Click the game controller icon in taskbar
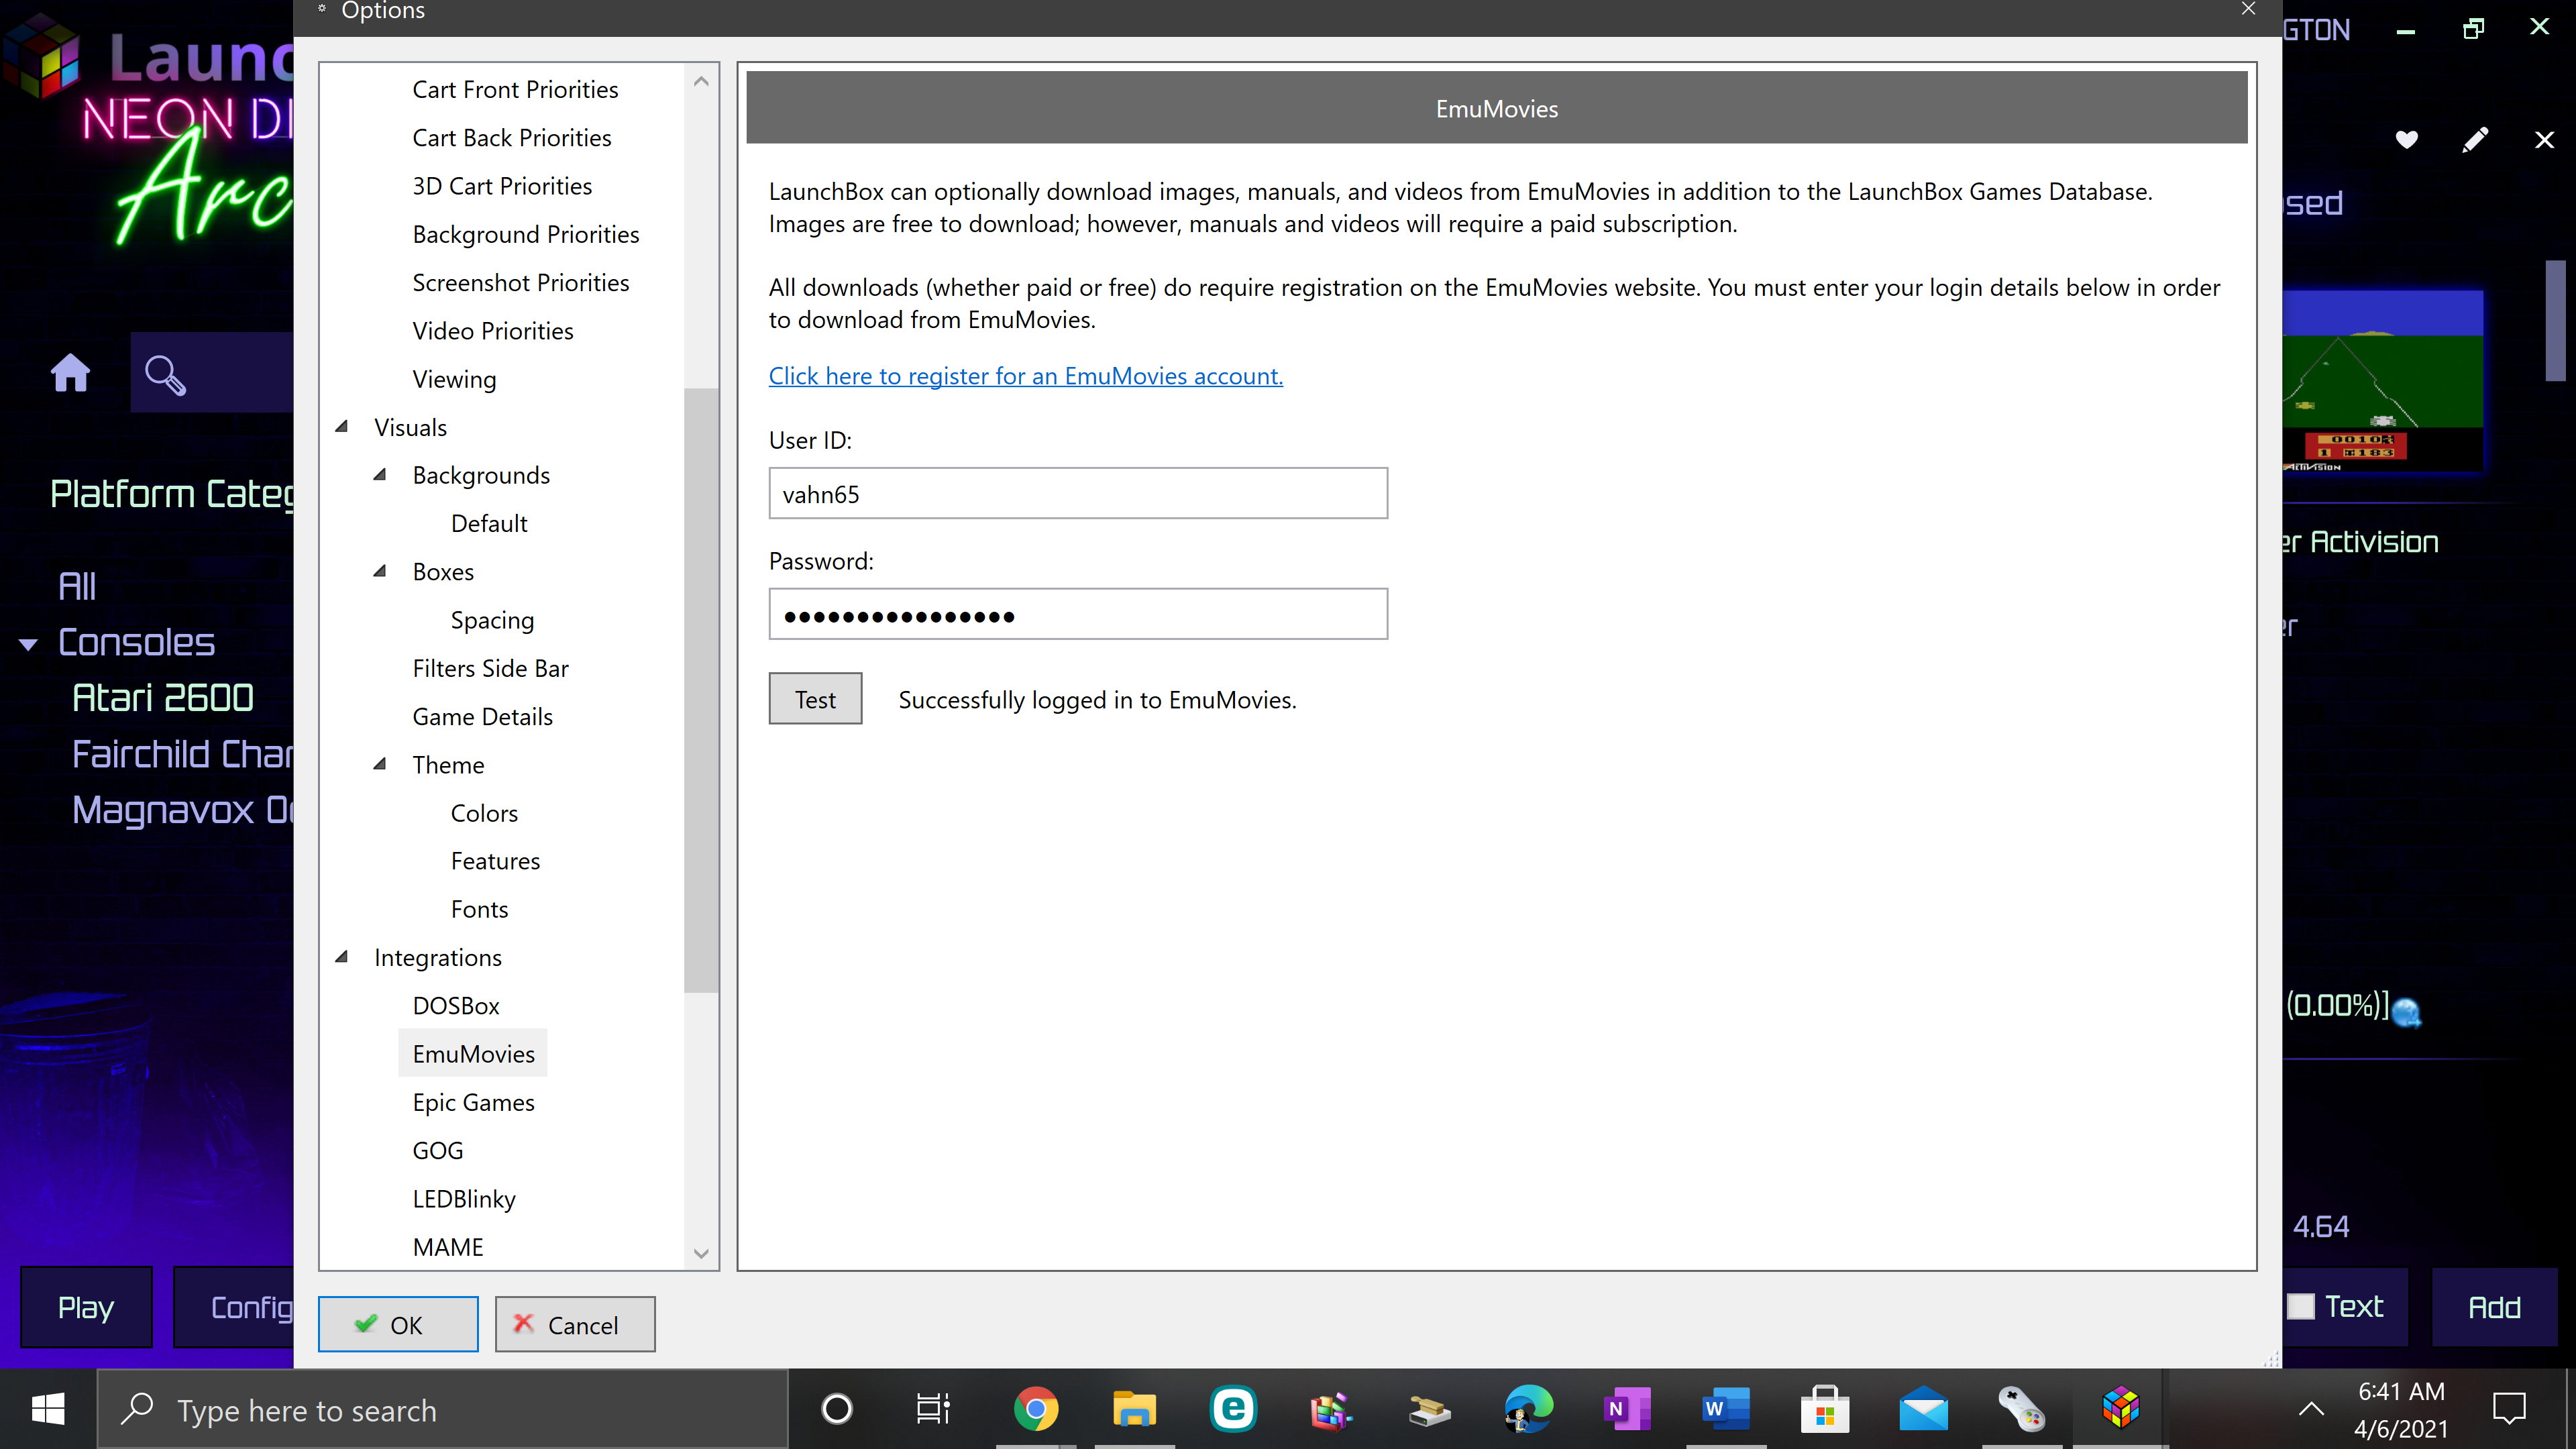Viewport: 2576px width, 1449px height. click(x=2022, y=1410)
